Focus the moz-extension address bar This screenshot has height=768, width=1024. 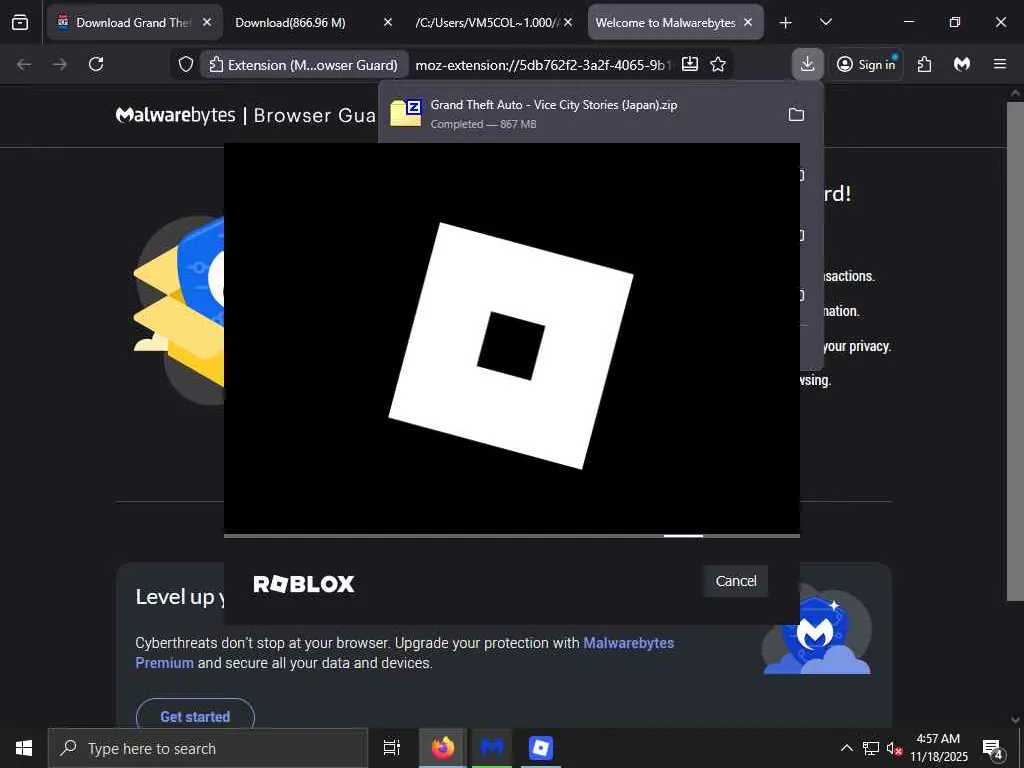541,65
